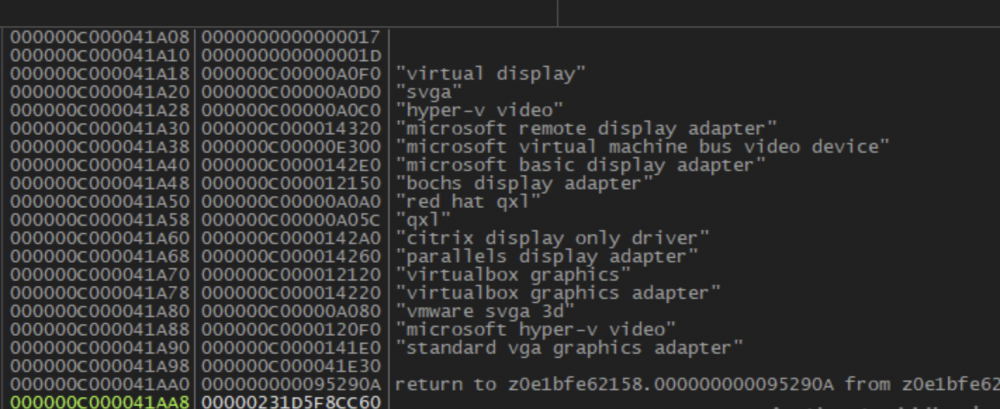Click value 000000000000001D
Viewport: 1000px width, 409px height.
[291, 56]
